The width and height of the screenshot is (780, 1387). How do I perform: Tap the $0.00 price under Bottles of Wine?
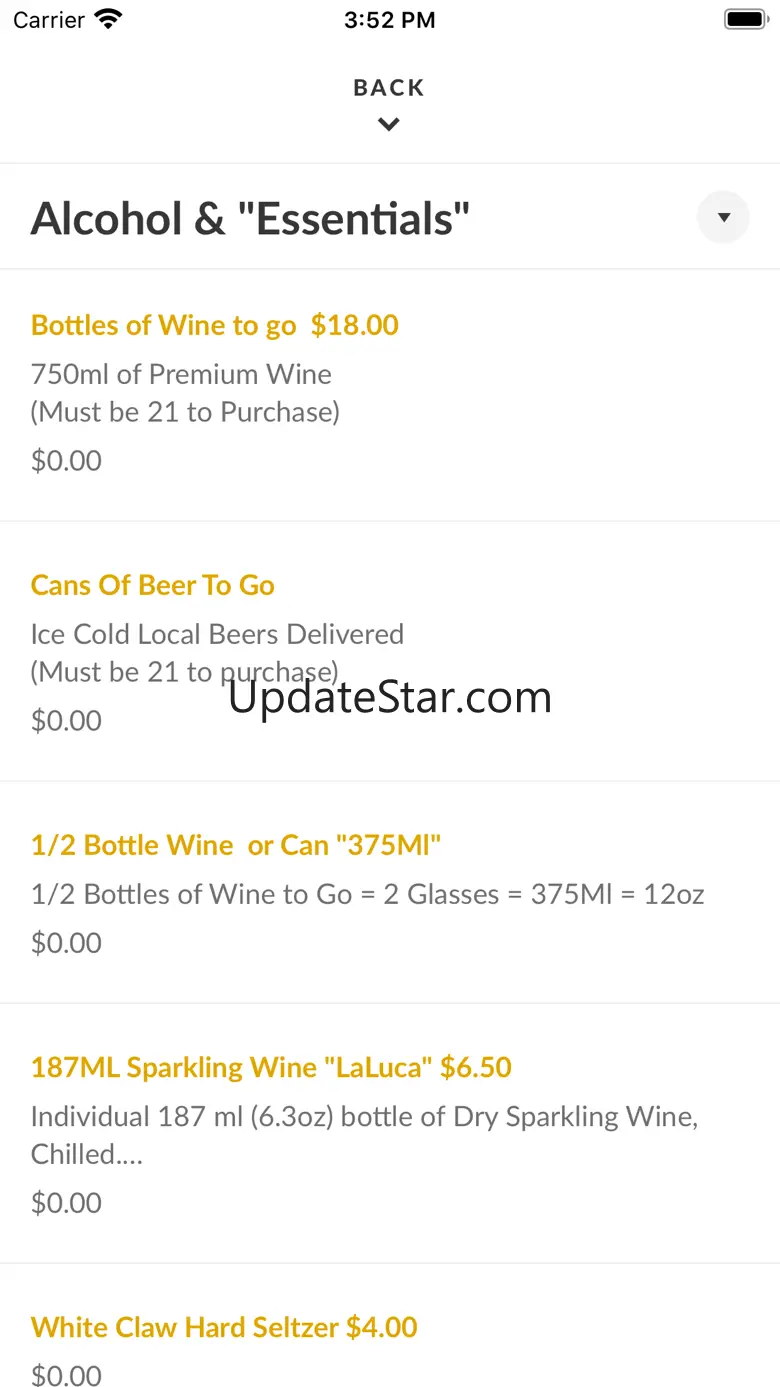click(x=66, y=460)
